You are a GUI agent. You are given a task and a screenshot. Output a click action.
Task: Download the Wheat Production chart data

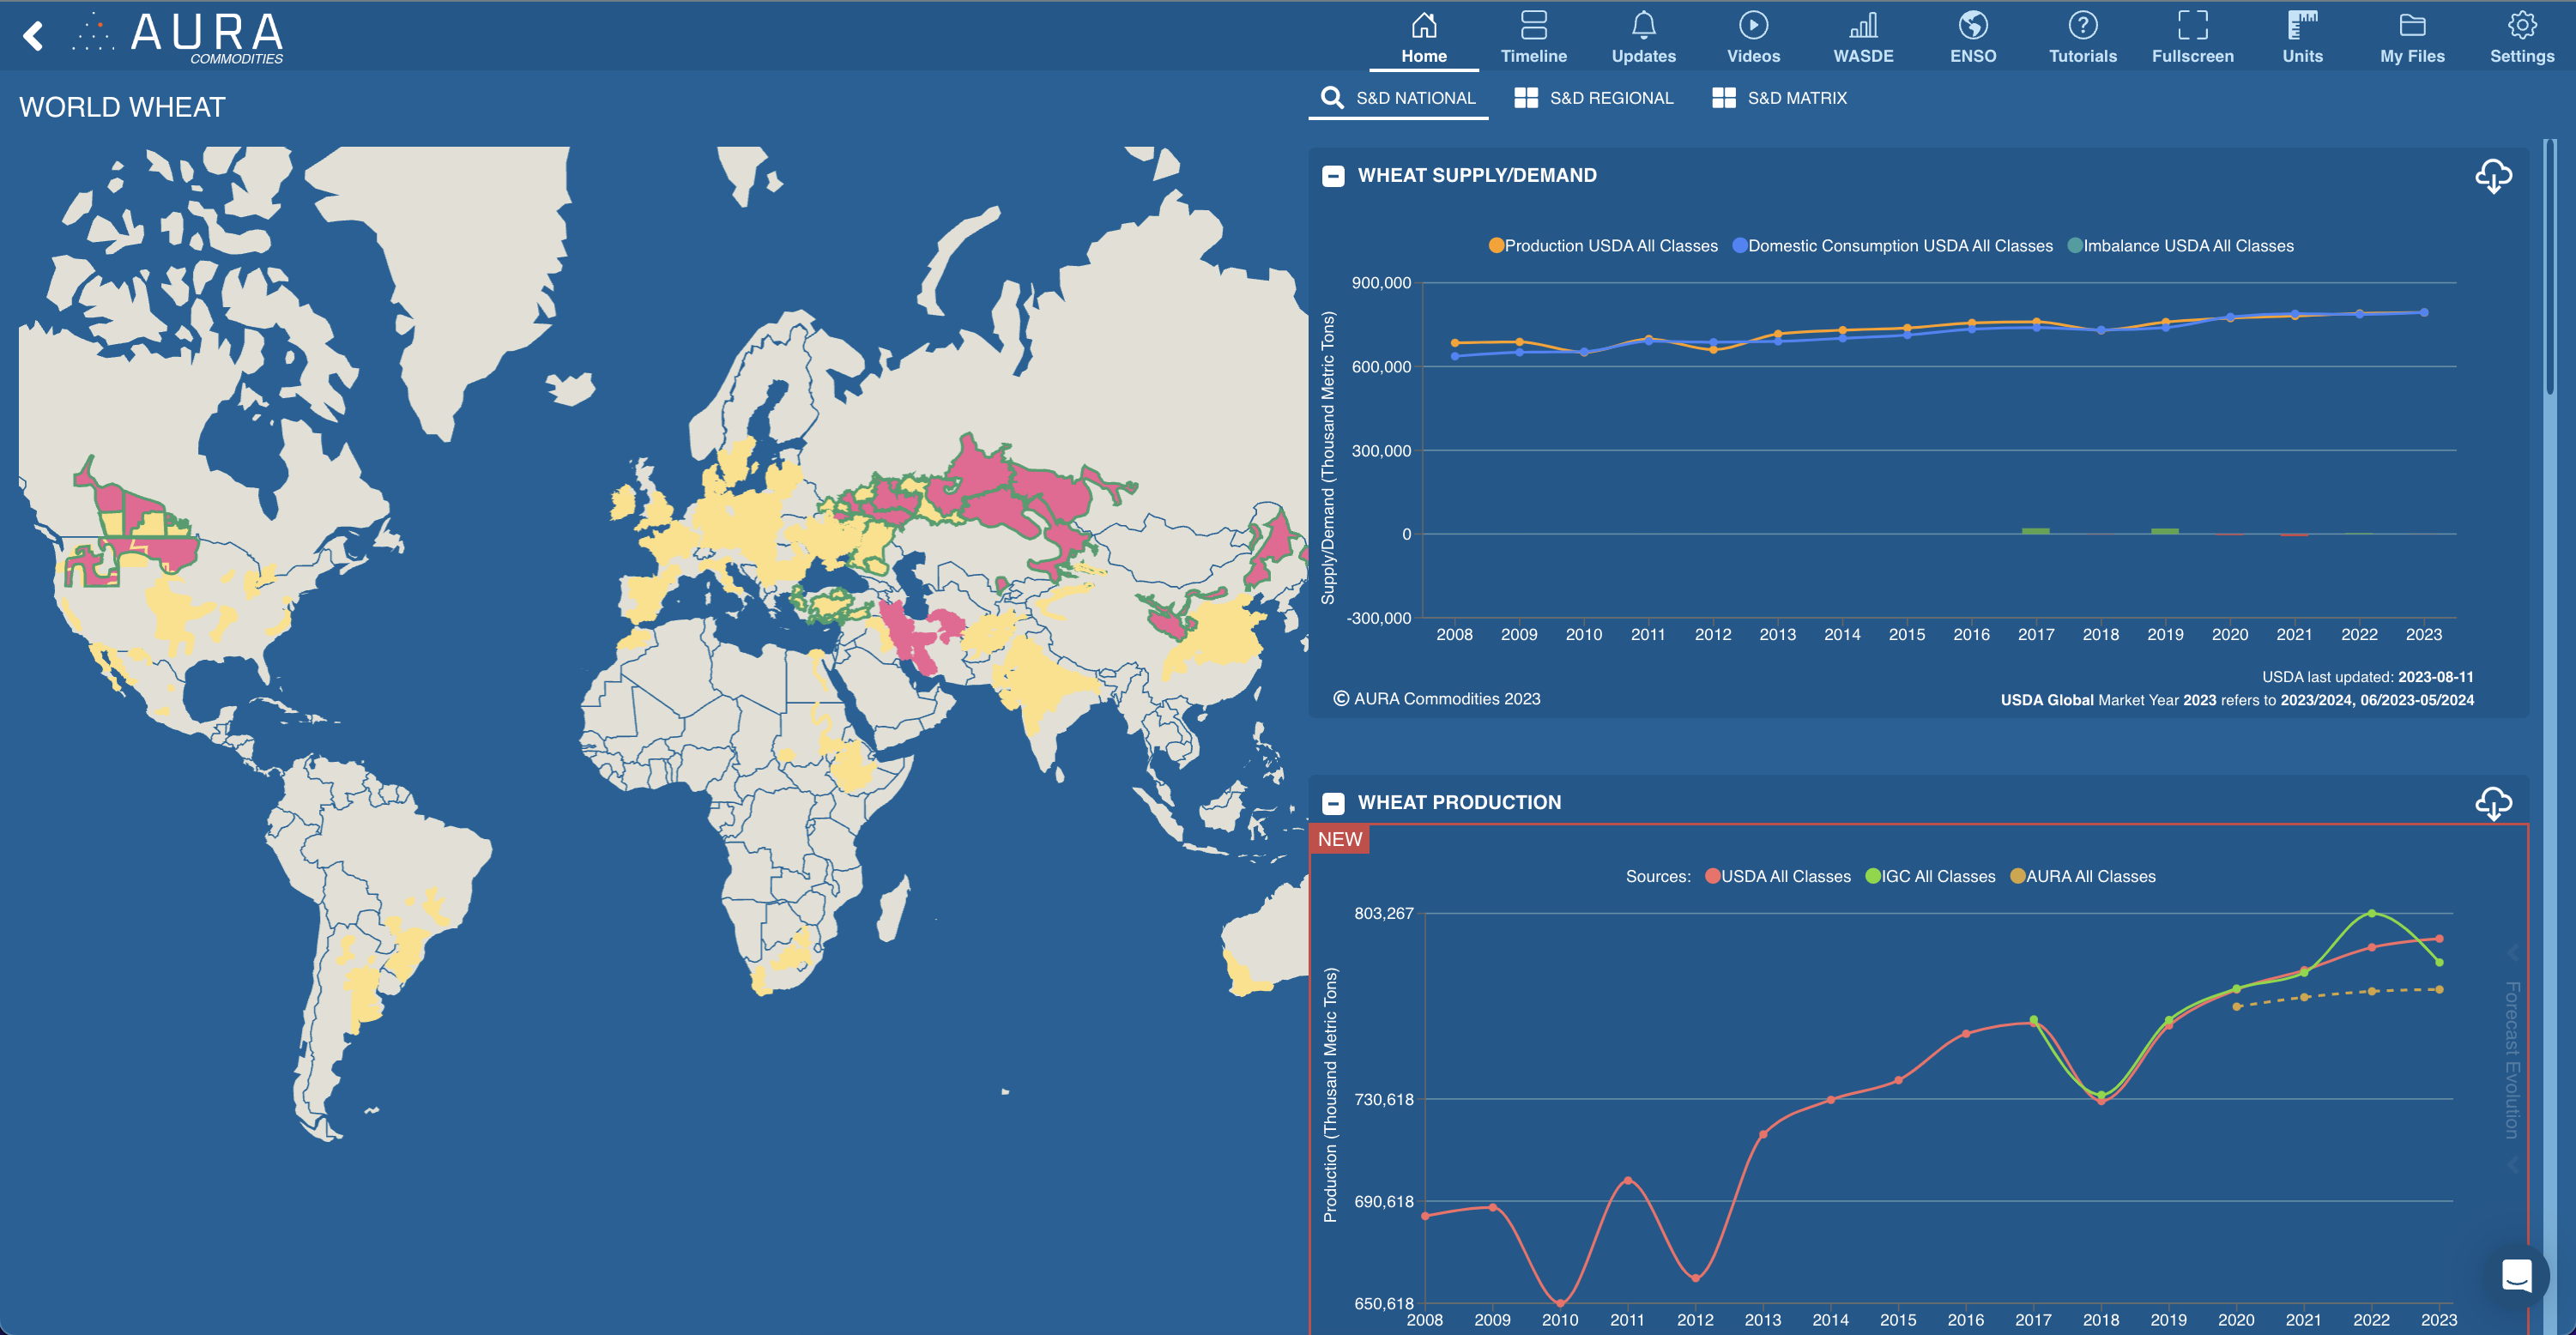[x=2493, y=802]
